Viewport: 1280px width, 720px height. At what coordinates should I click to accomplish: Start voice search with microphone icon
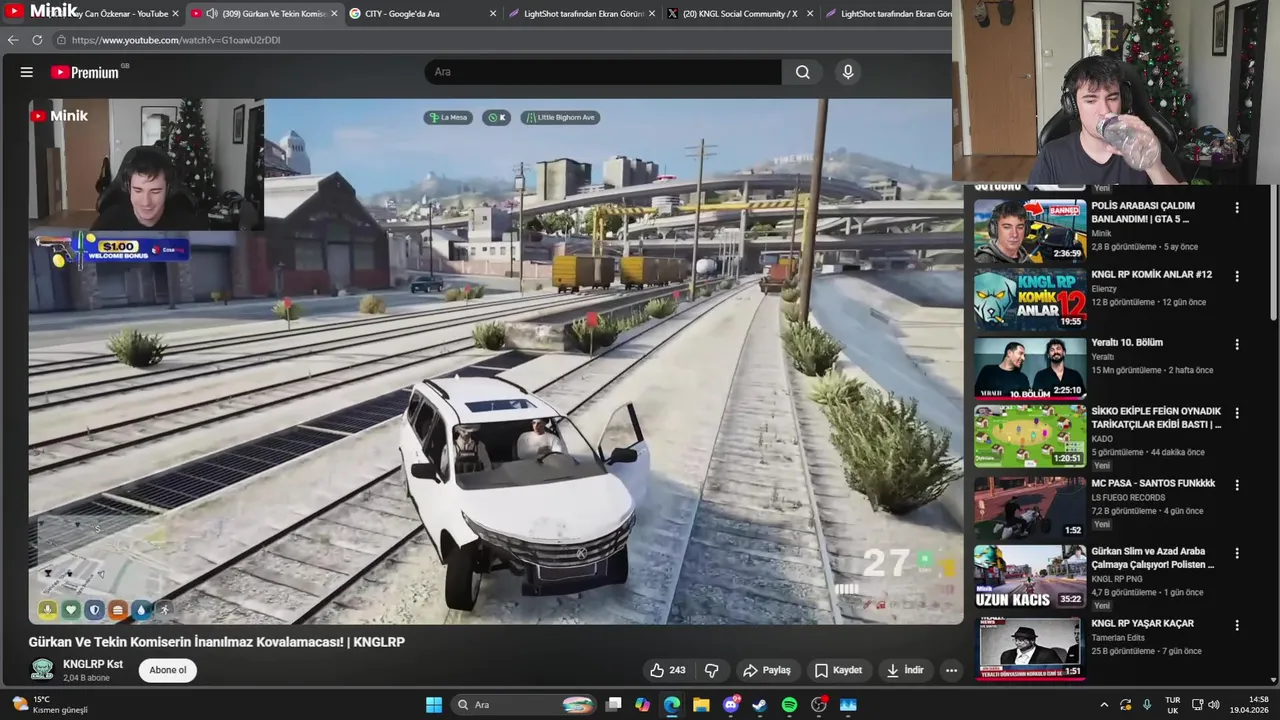pyautogui.click(x=847, y=72)
